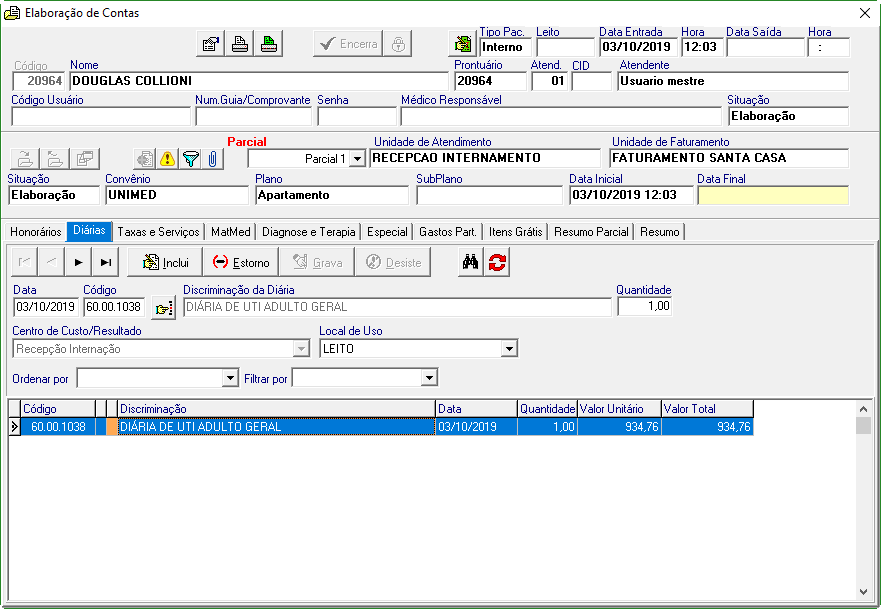Go to first record navigation arrow
The image size is (881, 609).
tap(24, 262)
